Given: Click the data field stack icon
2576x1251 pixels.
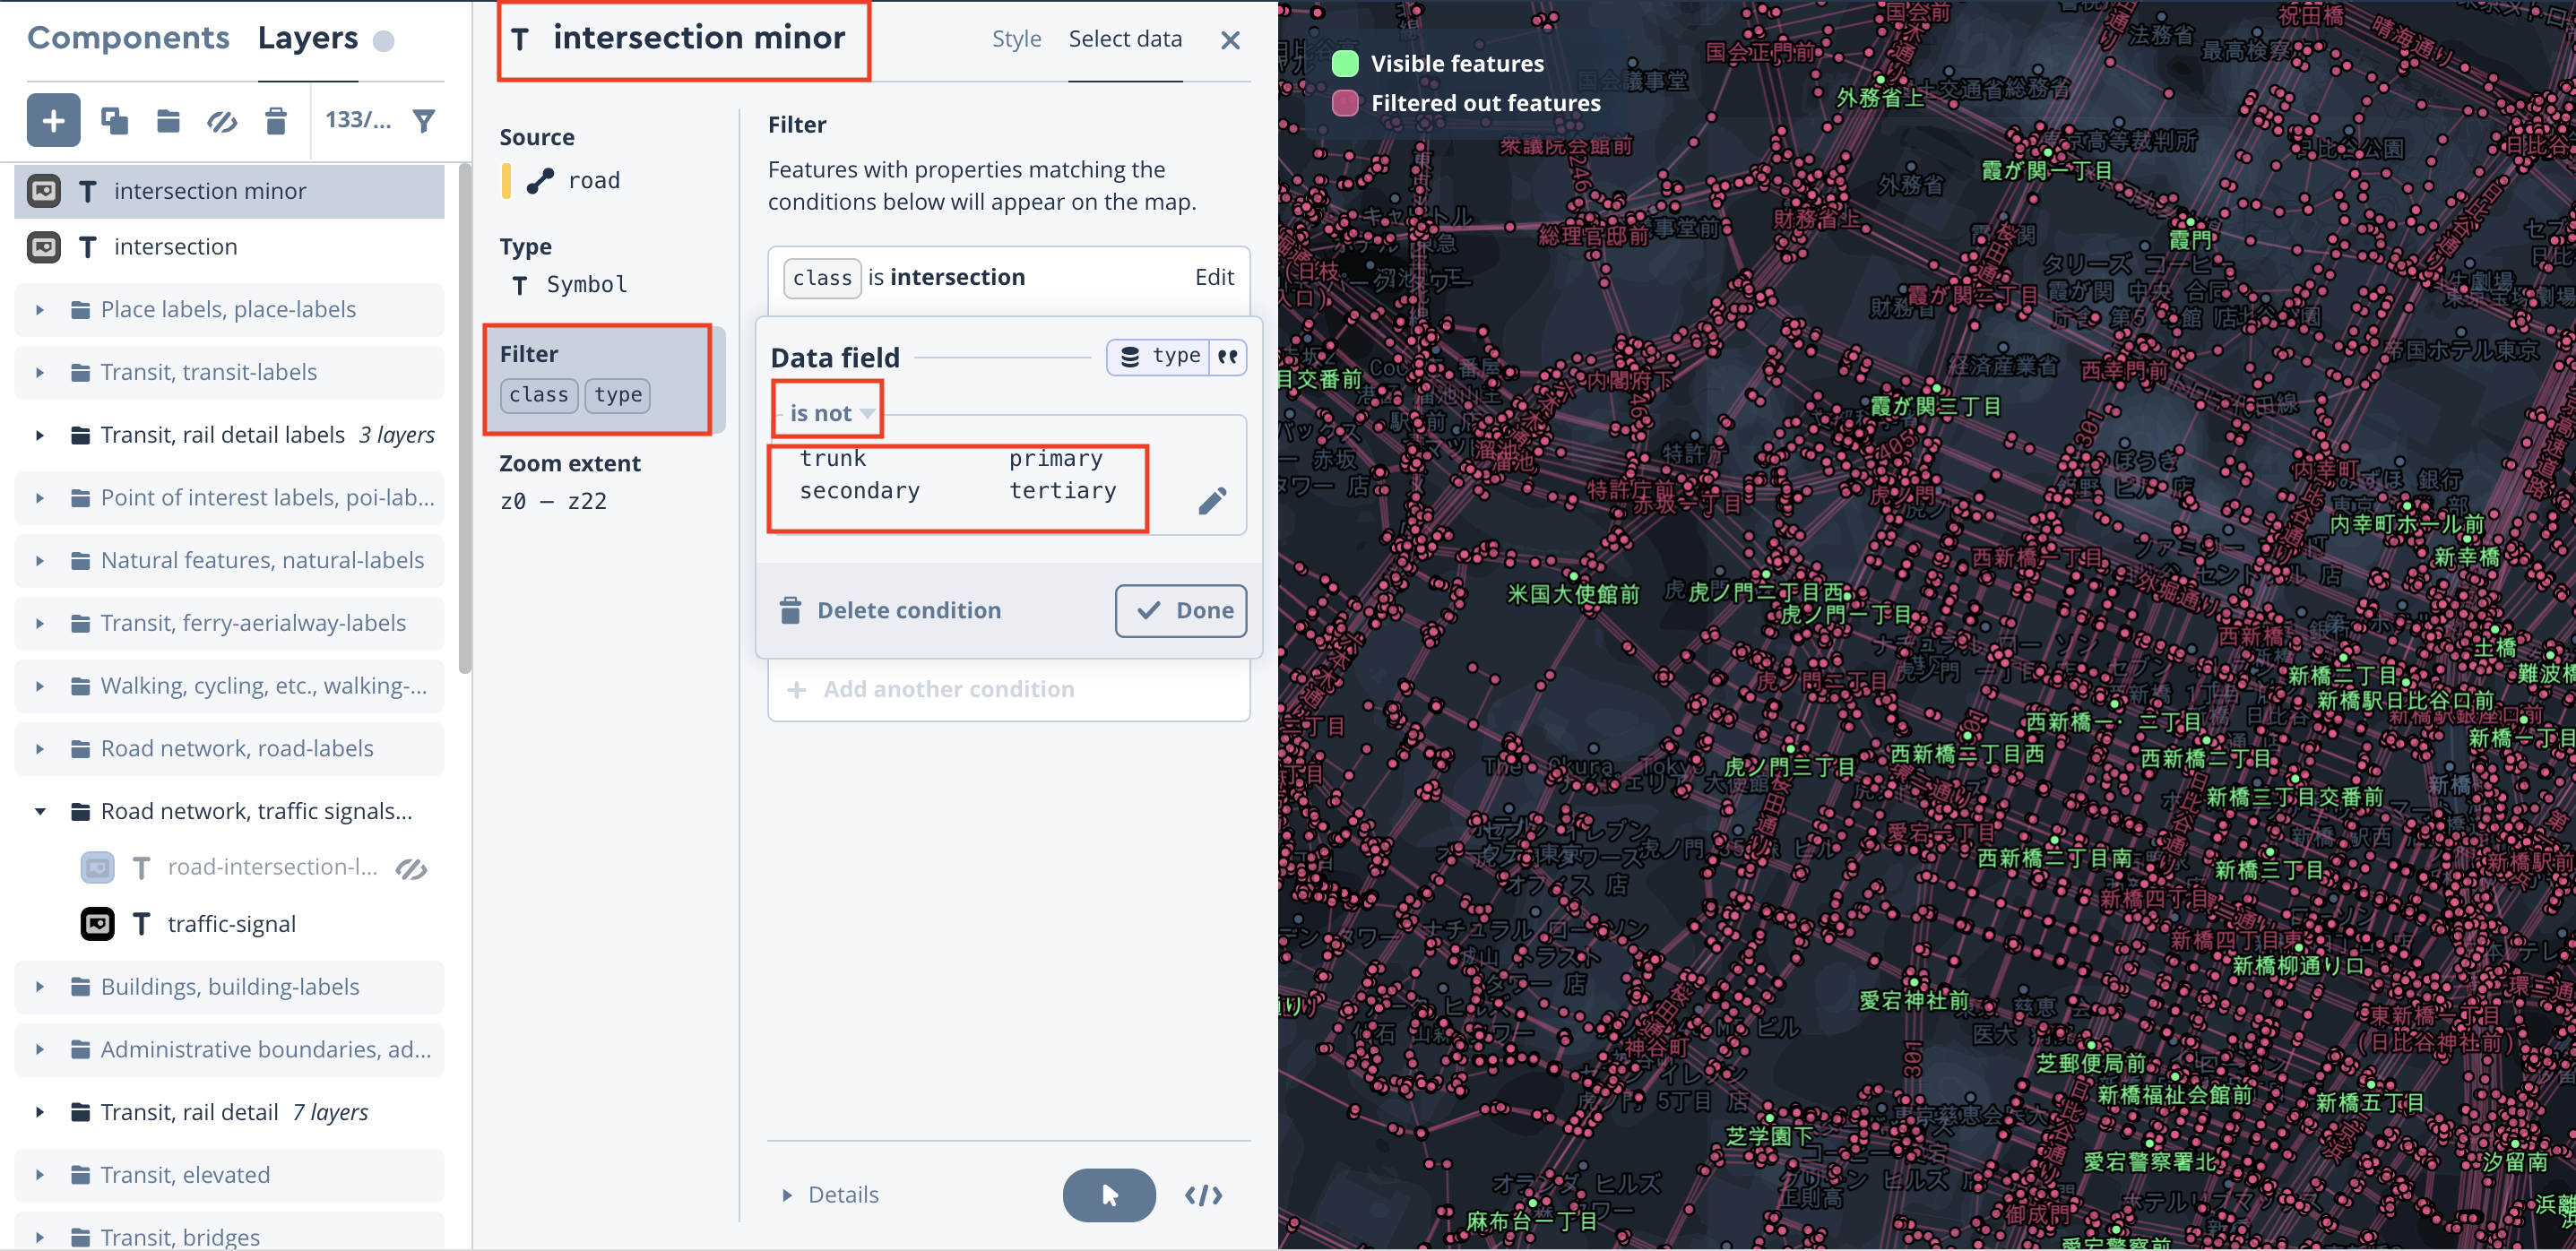Looking at the screenshot, I should tap(1130, 357).
